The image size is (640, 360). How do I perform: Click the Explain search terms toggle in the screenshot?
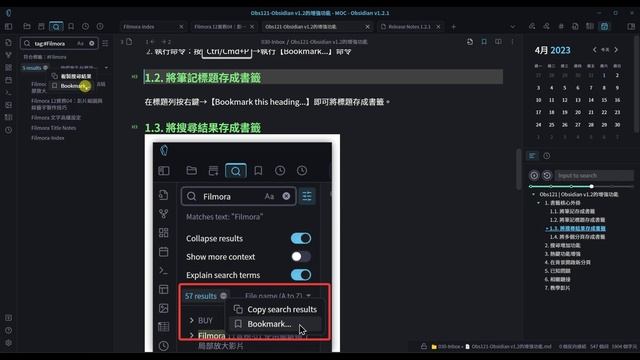[301, 275]
